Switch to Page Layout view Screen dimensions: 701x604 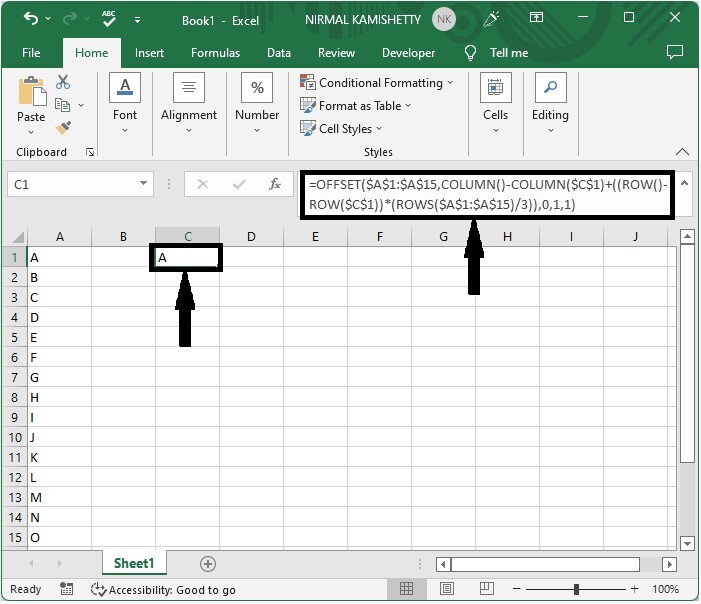click(447, 589)
